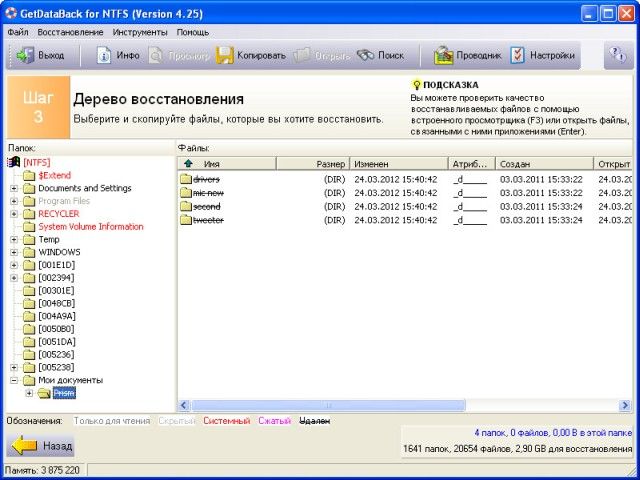Sort by the Размер column header

313,164
